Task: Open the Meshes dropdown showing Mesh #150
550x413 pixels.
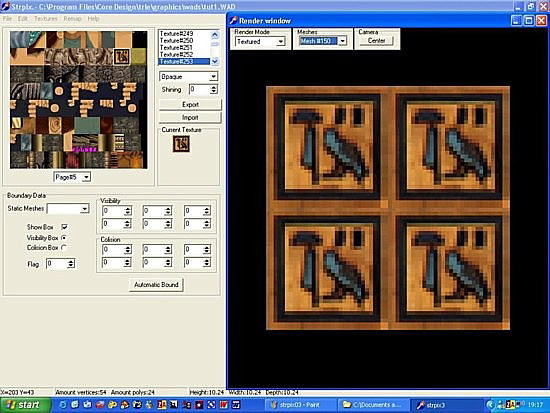Action: (322, 41)
